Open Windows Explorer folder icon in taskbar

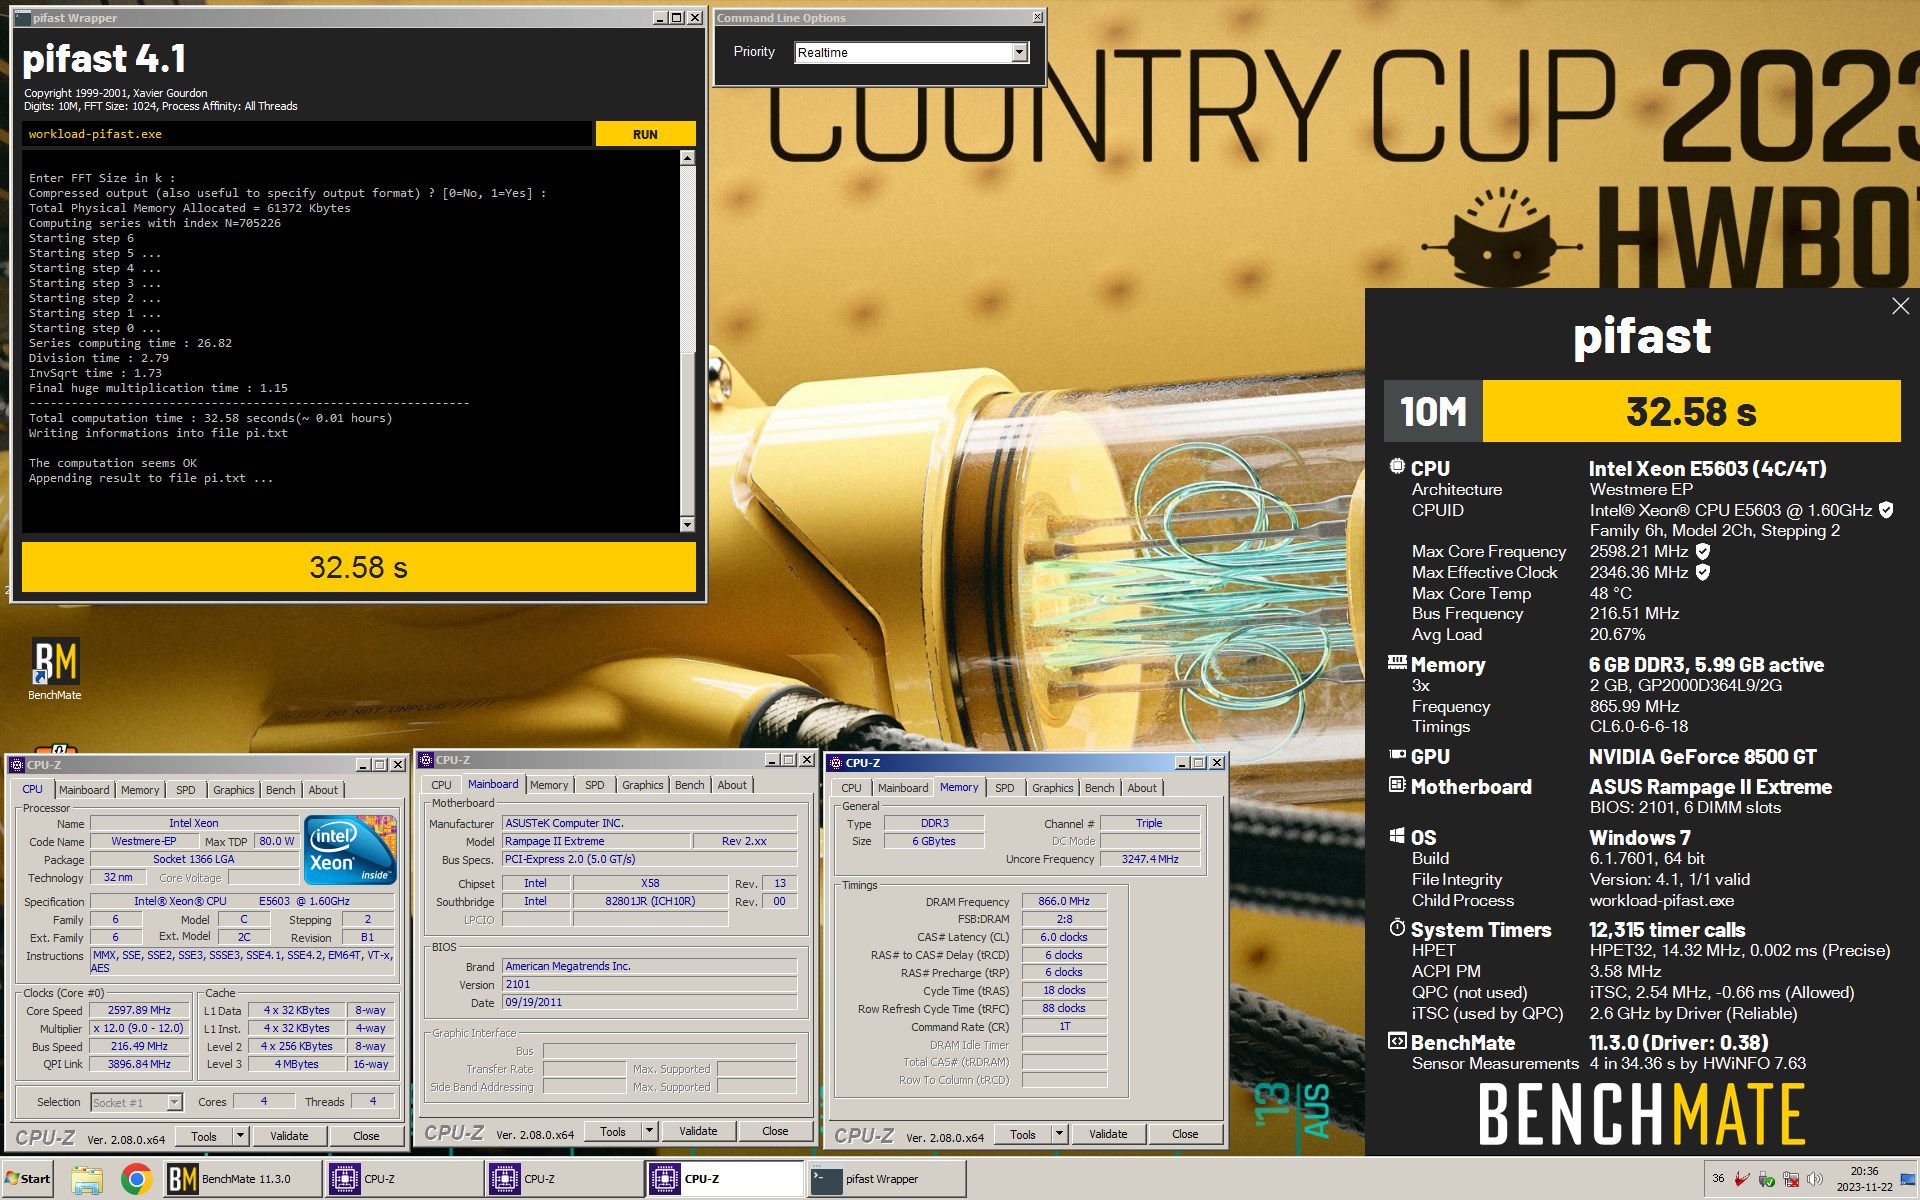[87, 1179]
